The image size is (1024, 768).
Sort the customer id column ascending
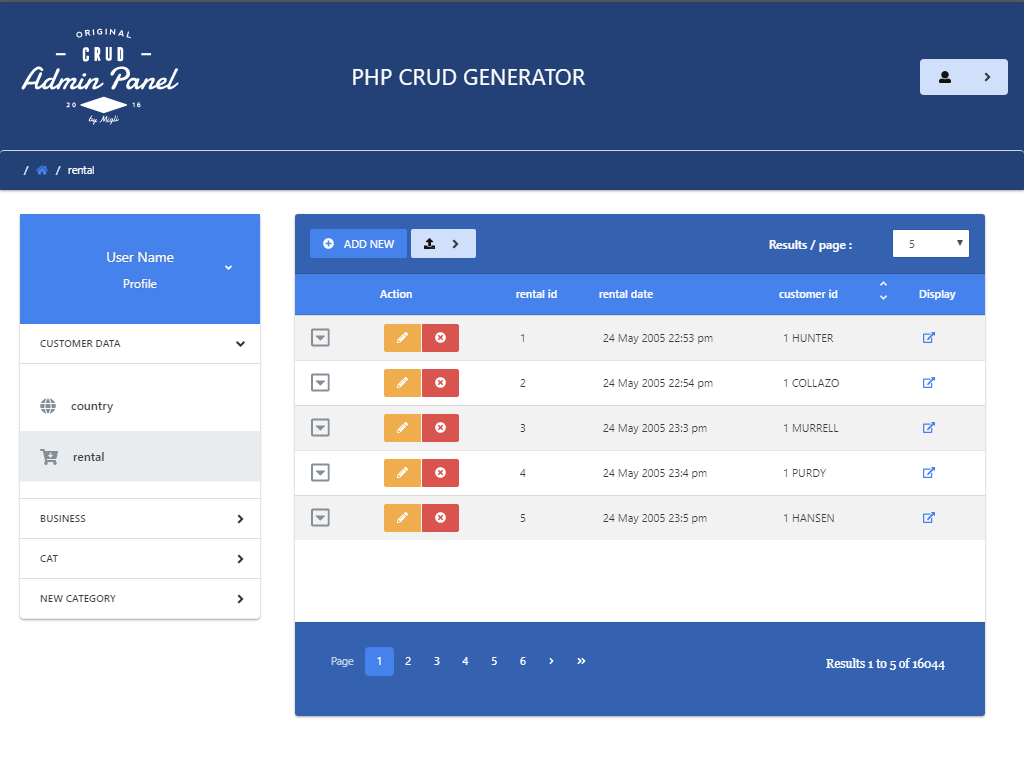tap(883, 287)
